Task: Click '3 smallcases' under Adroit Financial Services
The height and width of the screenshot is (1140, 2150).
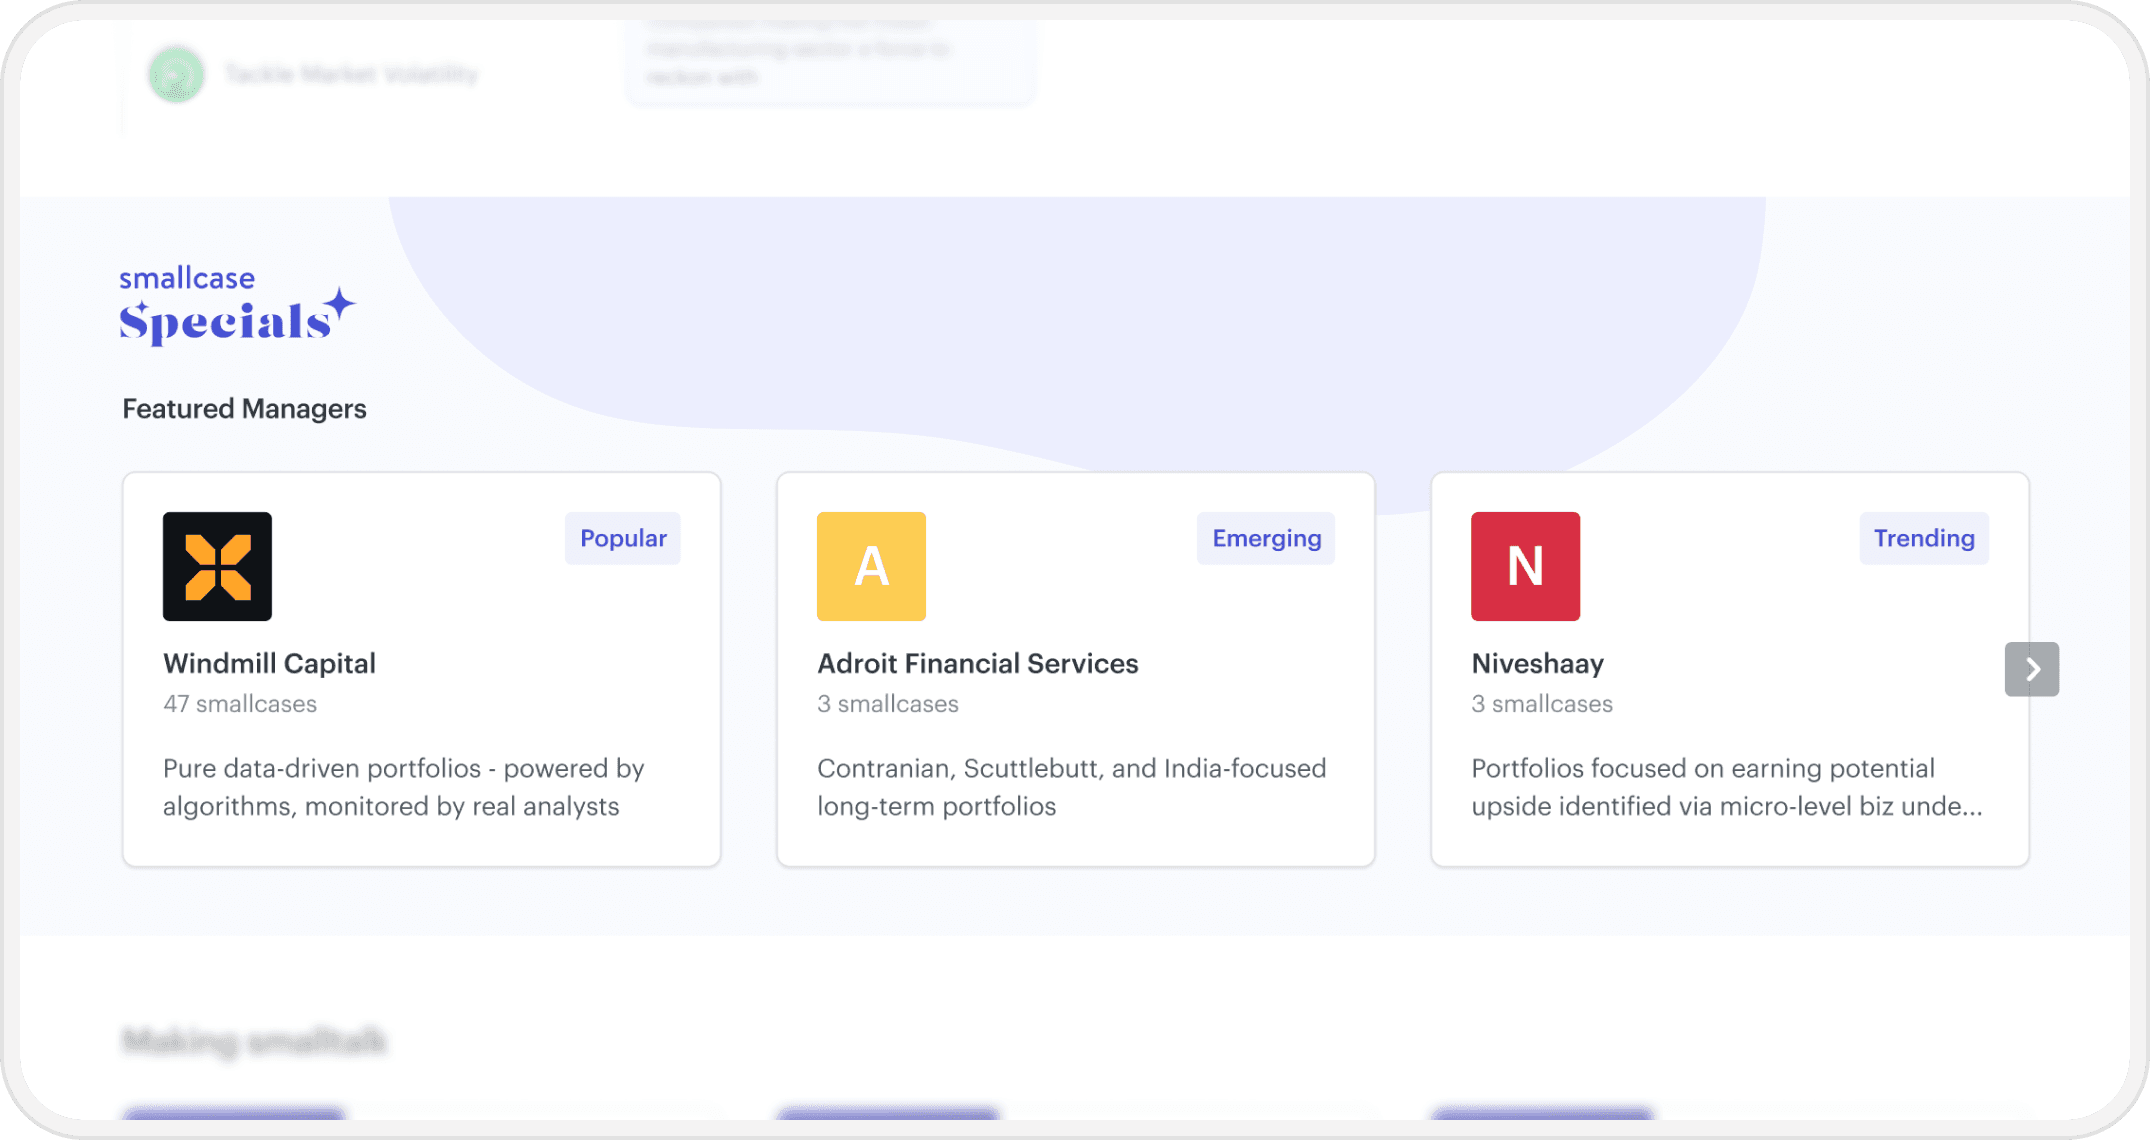Action: [x=887, y=704]
